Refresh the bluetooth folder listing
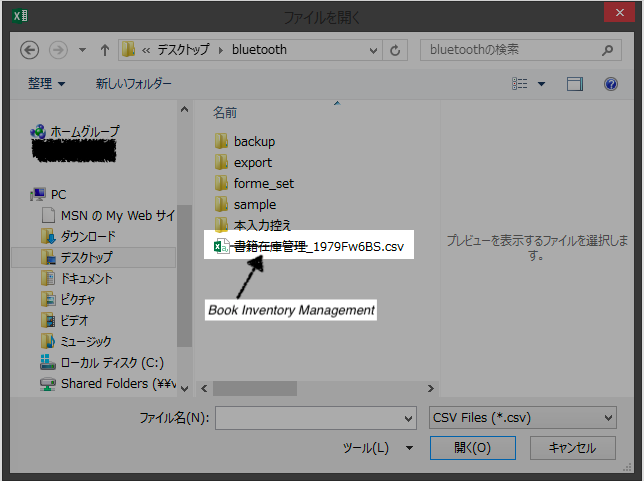 397,50
